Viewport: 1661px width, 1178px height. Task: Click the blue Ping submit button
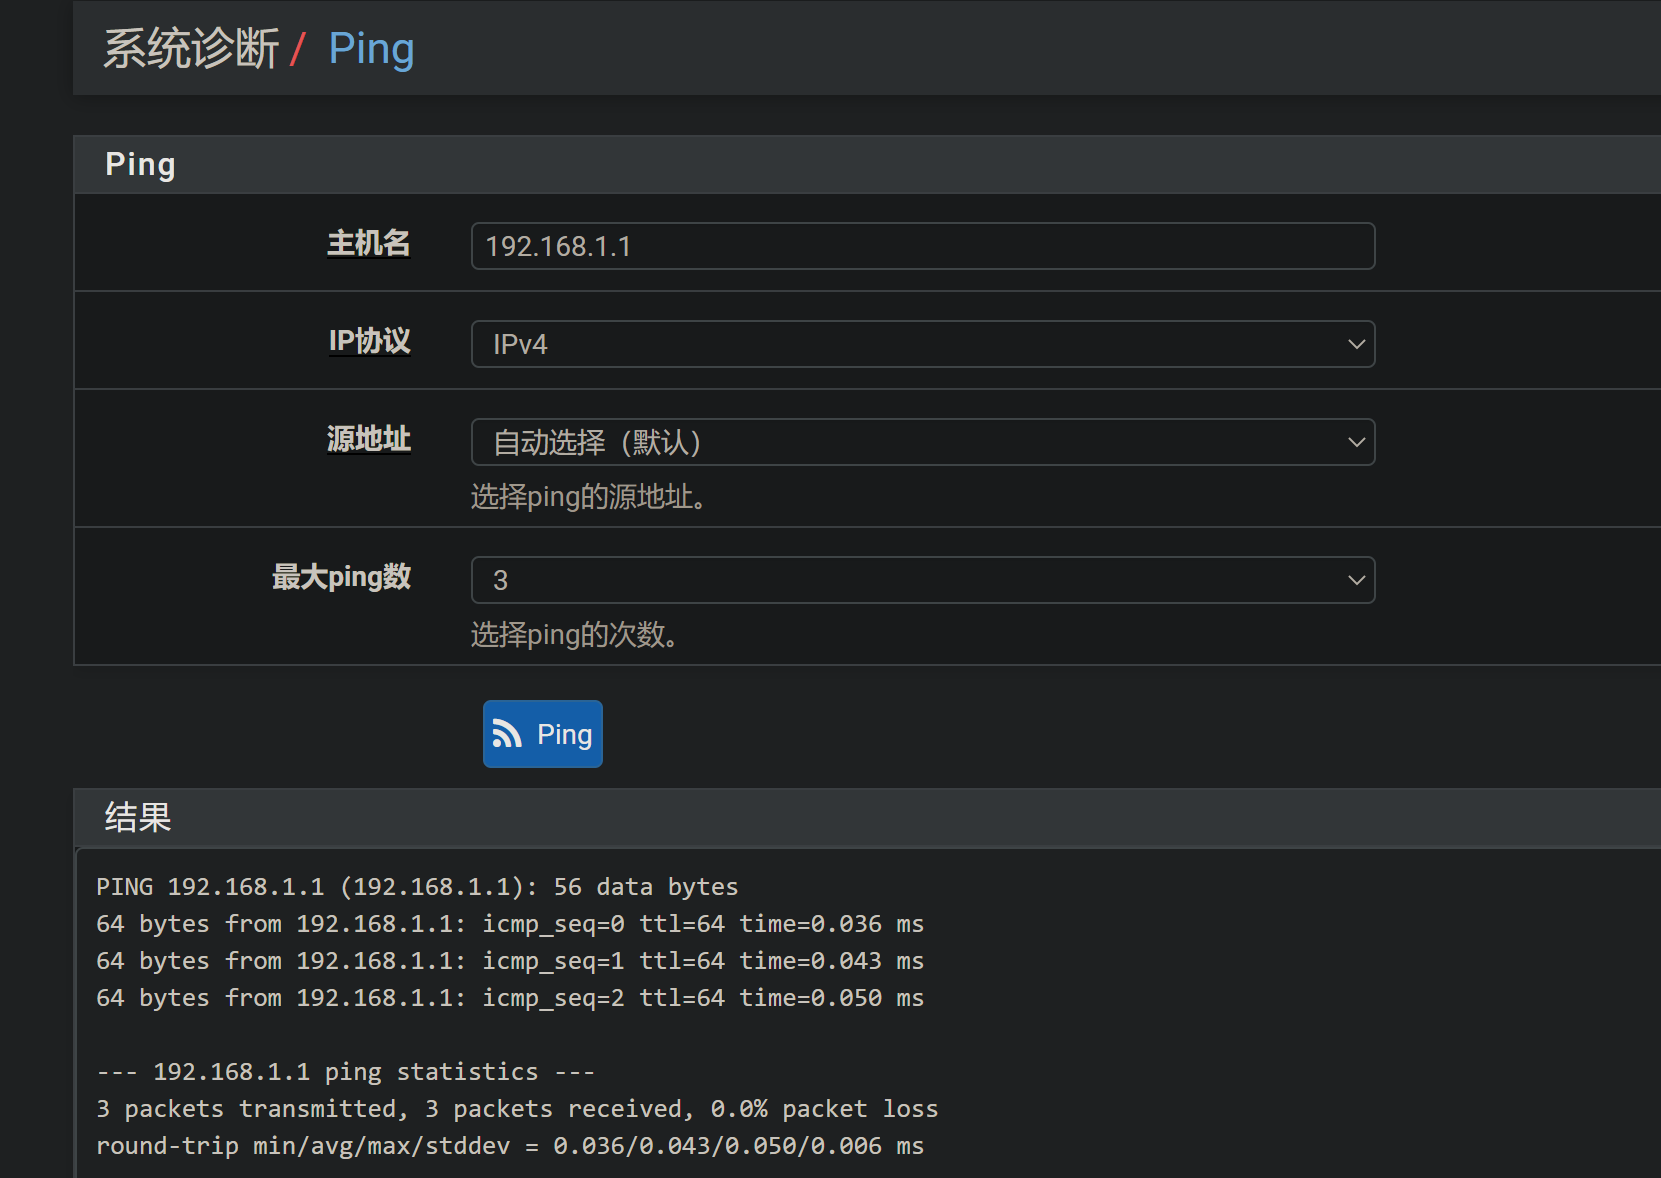(x=543, y=734)
